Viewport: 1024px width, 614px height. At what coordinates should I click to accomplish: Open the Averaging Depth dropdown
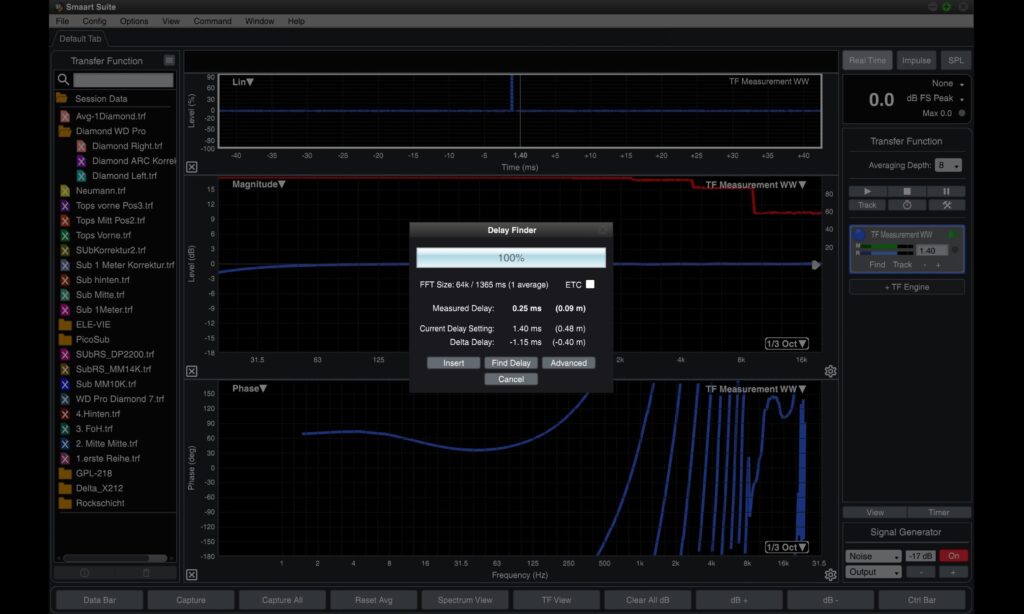point(948,165)
